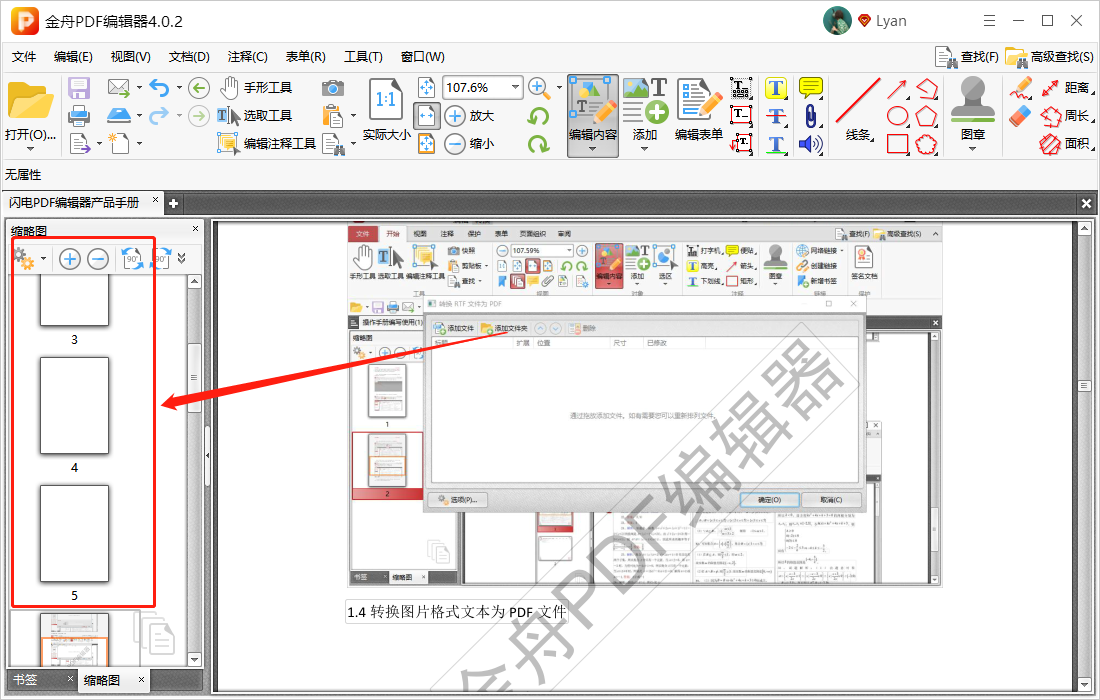The width and height of the screenshot is (1100, 700).
Task: Rotate view clockwise green arrow
Action: (x=538, y=144)
